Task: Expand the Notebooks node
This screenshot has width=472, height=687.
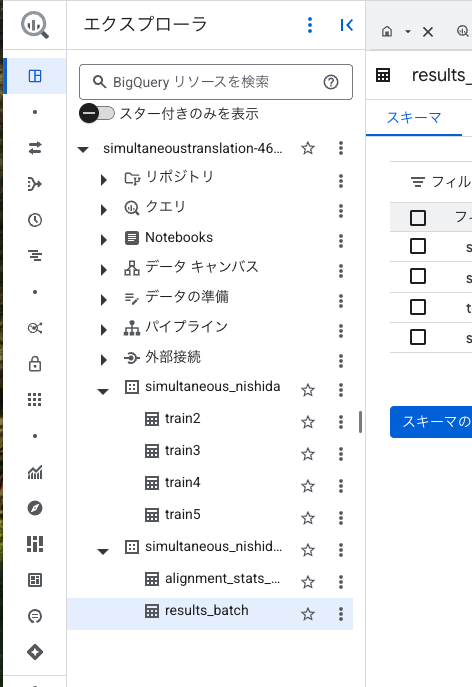Action: 103,240
